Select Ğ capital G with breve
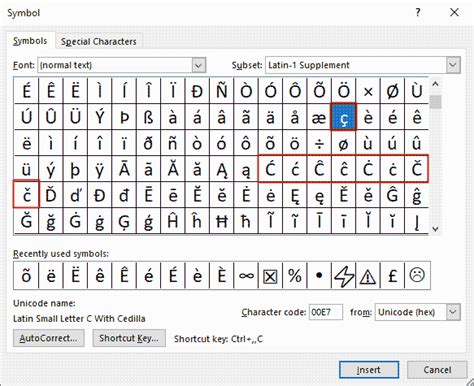Screen dimensions: 474x386 click(x=26, y=221)
